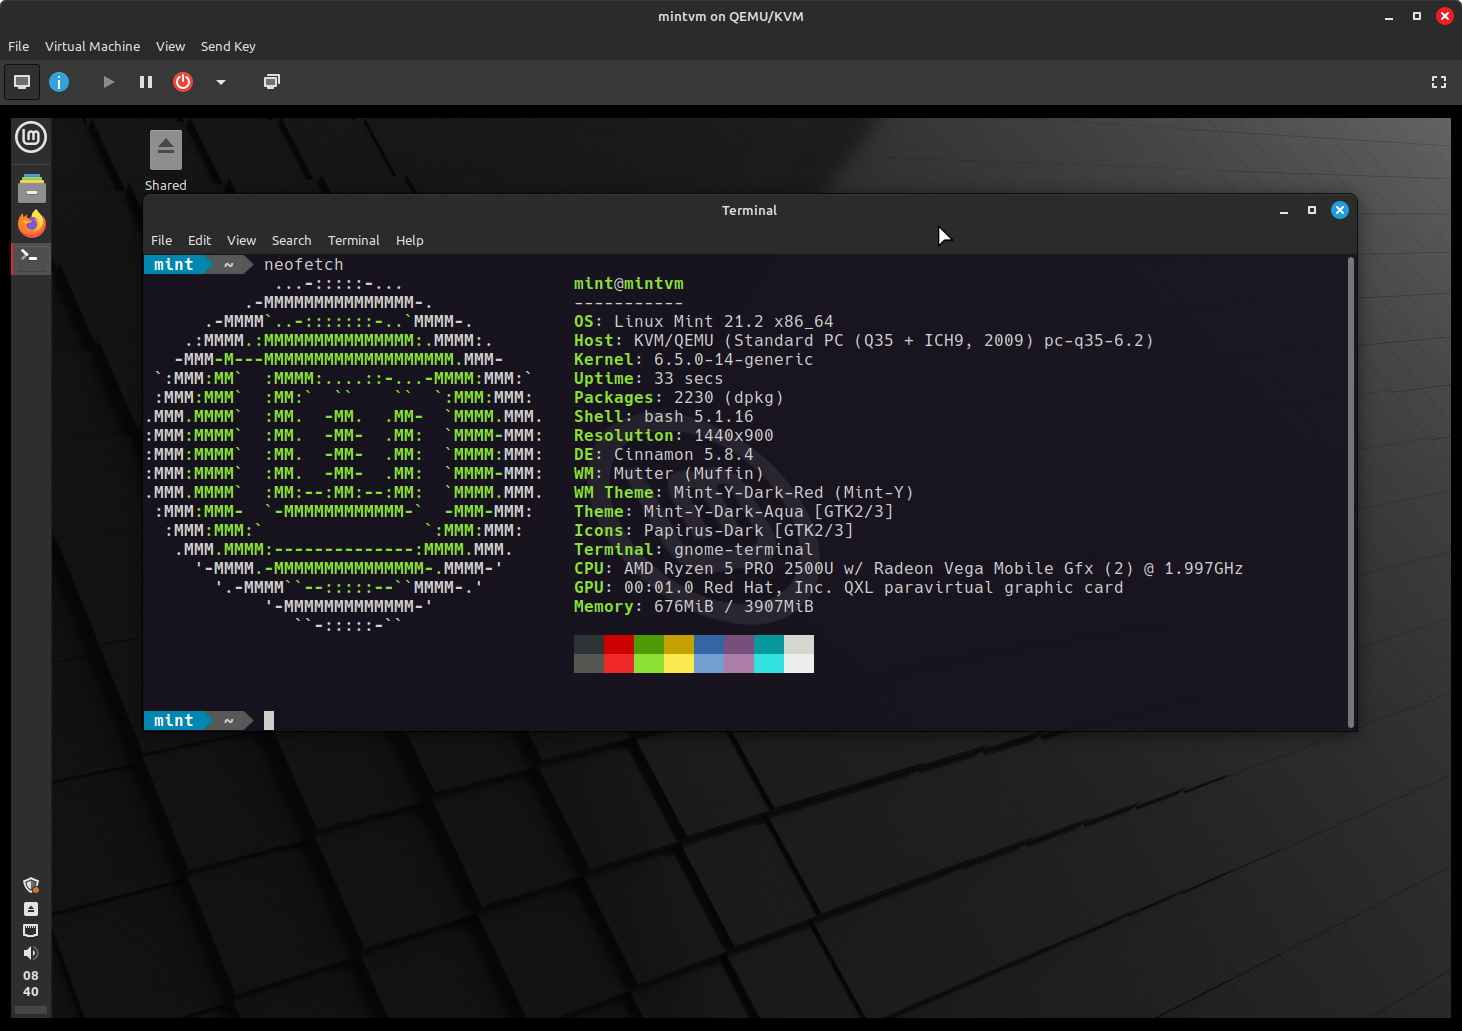Image resolution: width=1462 pixels, height=1031 pixels.
Task: Maximize the virt-manager window
Action: pyautogui.click(x=1417, y=17)
